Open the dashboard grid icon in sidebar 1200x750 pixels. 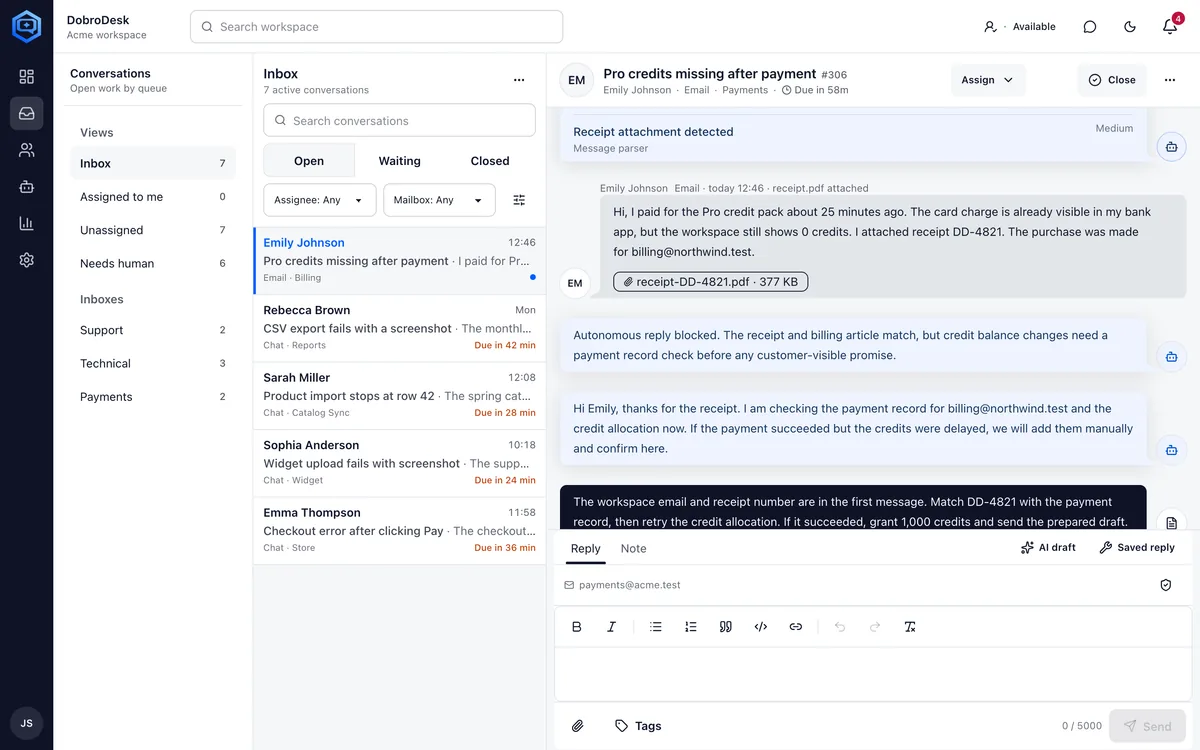point(27,77)
